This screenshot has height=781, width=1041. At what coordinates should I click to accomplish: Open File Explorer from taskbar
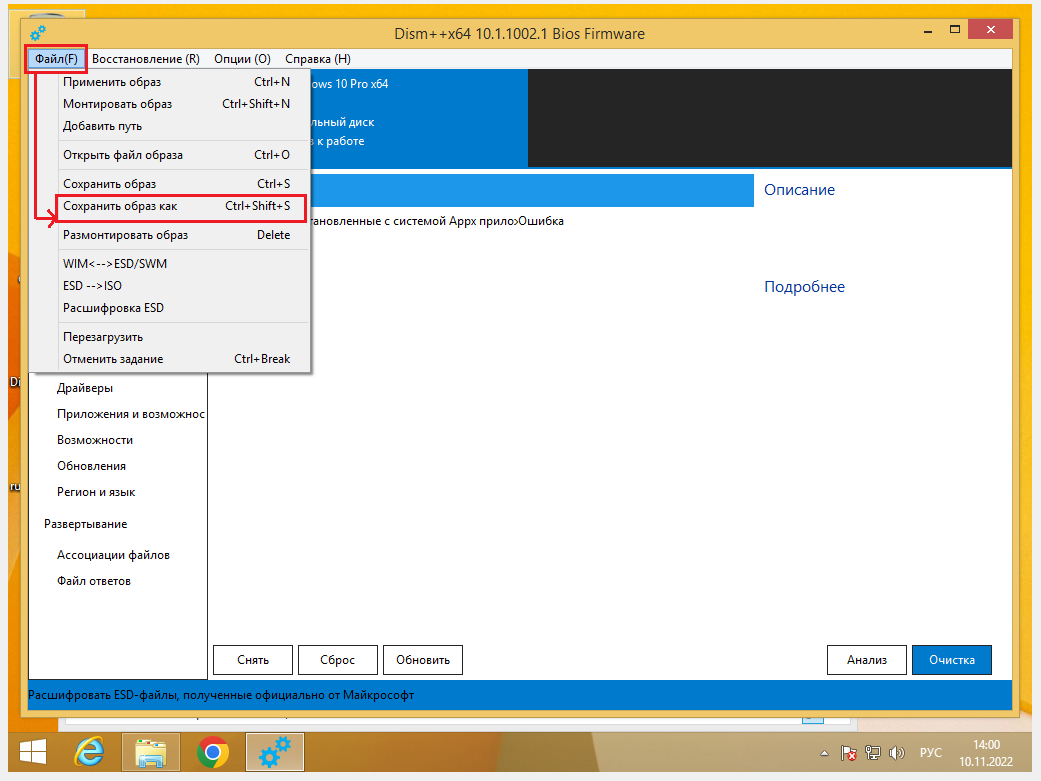click(x=151, y=752)
